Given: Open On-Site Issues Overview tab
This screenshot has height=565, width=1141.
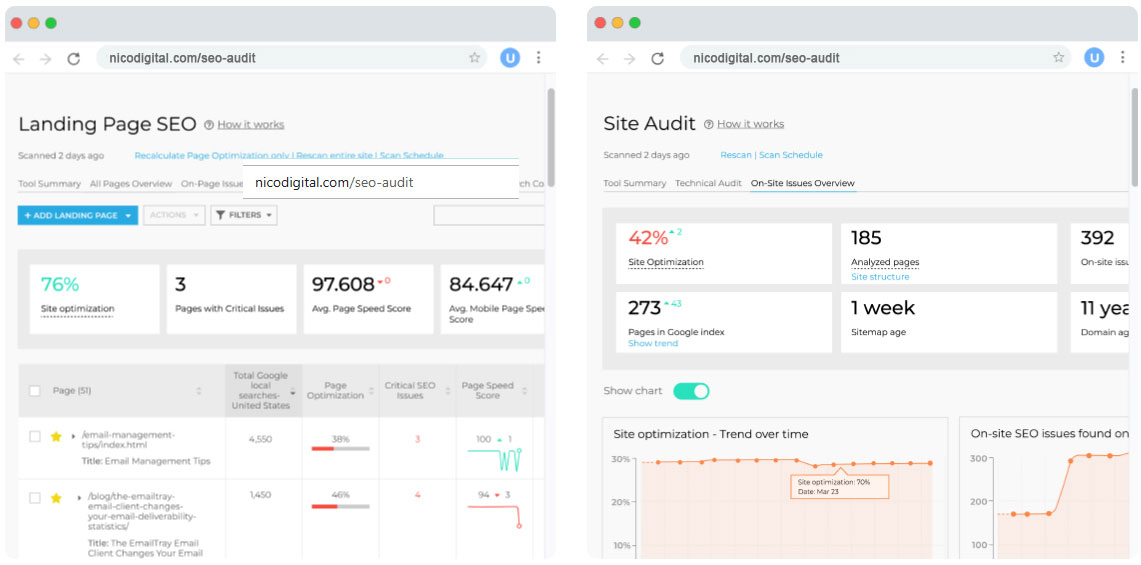Looking at the screenshot, I should pyautogui.click(x=803, y=183).
